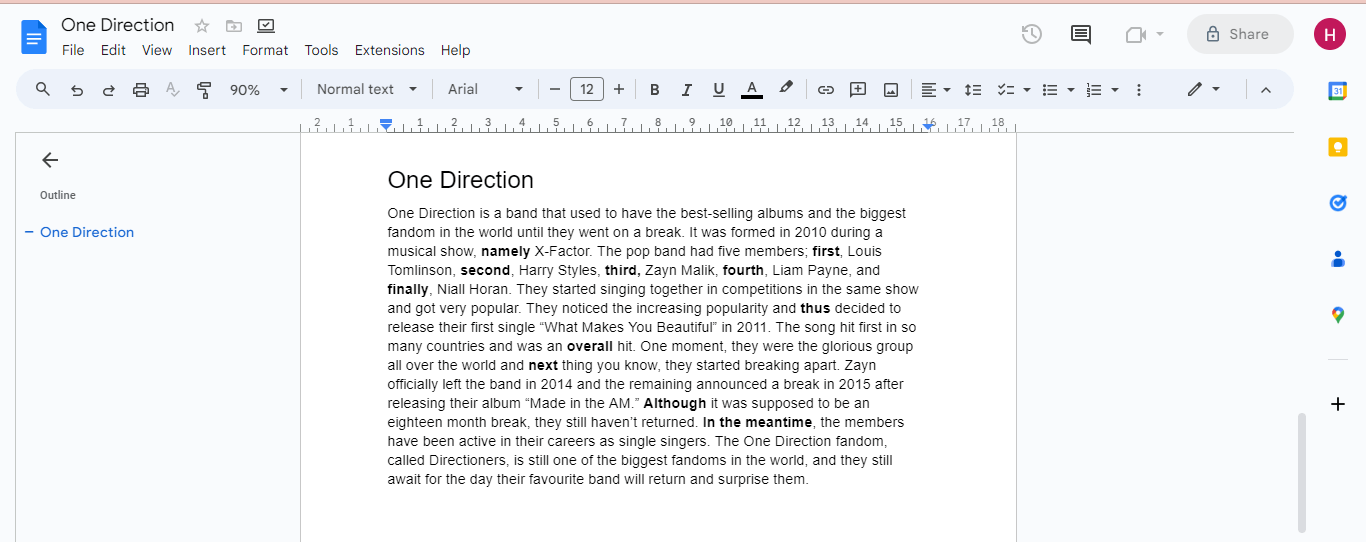Click the Share button
Screen dimensions: 1366x542
coord(1240,34)
